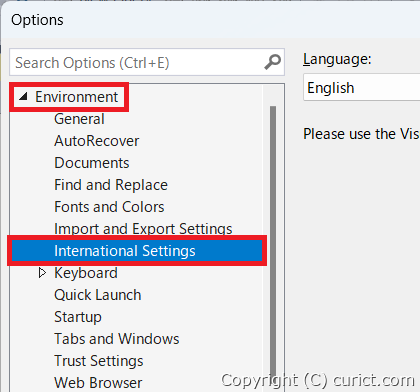Collapse the Environment tree node

[23, 97]
